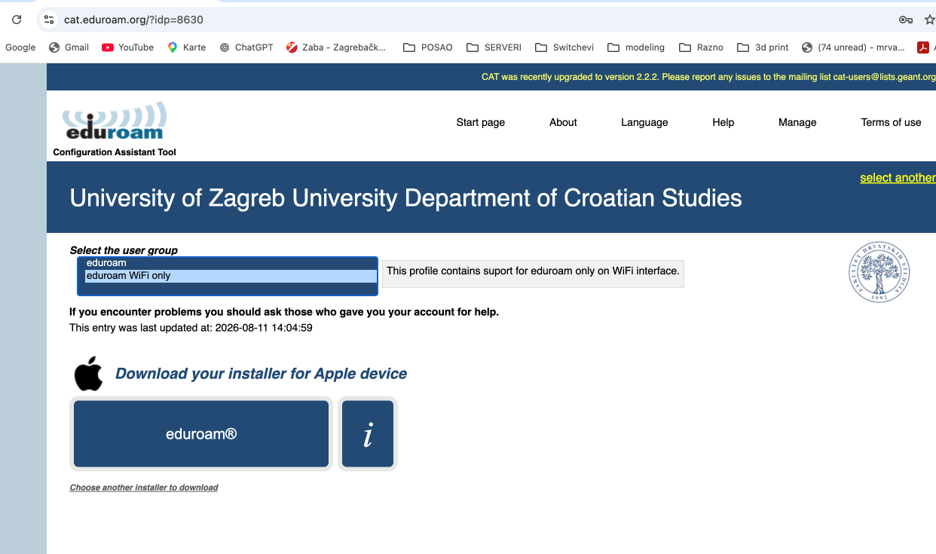Open the Gmail bookmark
The width and height of the screenshot is (936, 554).
tap(69, 47)
